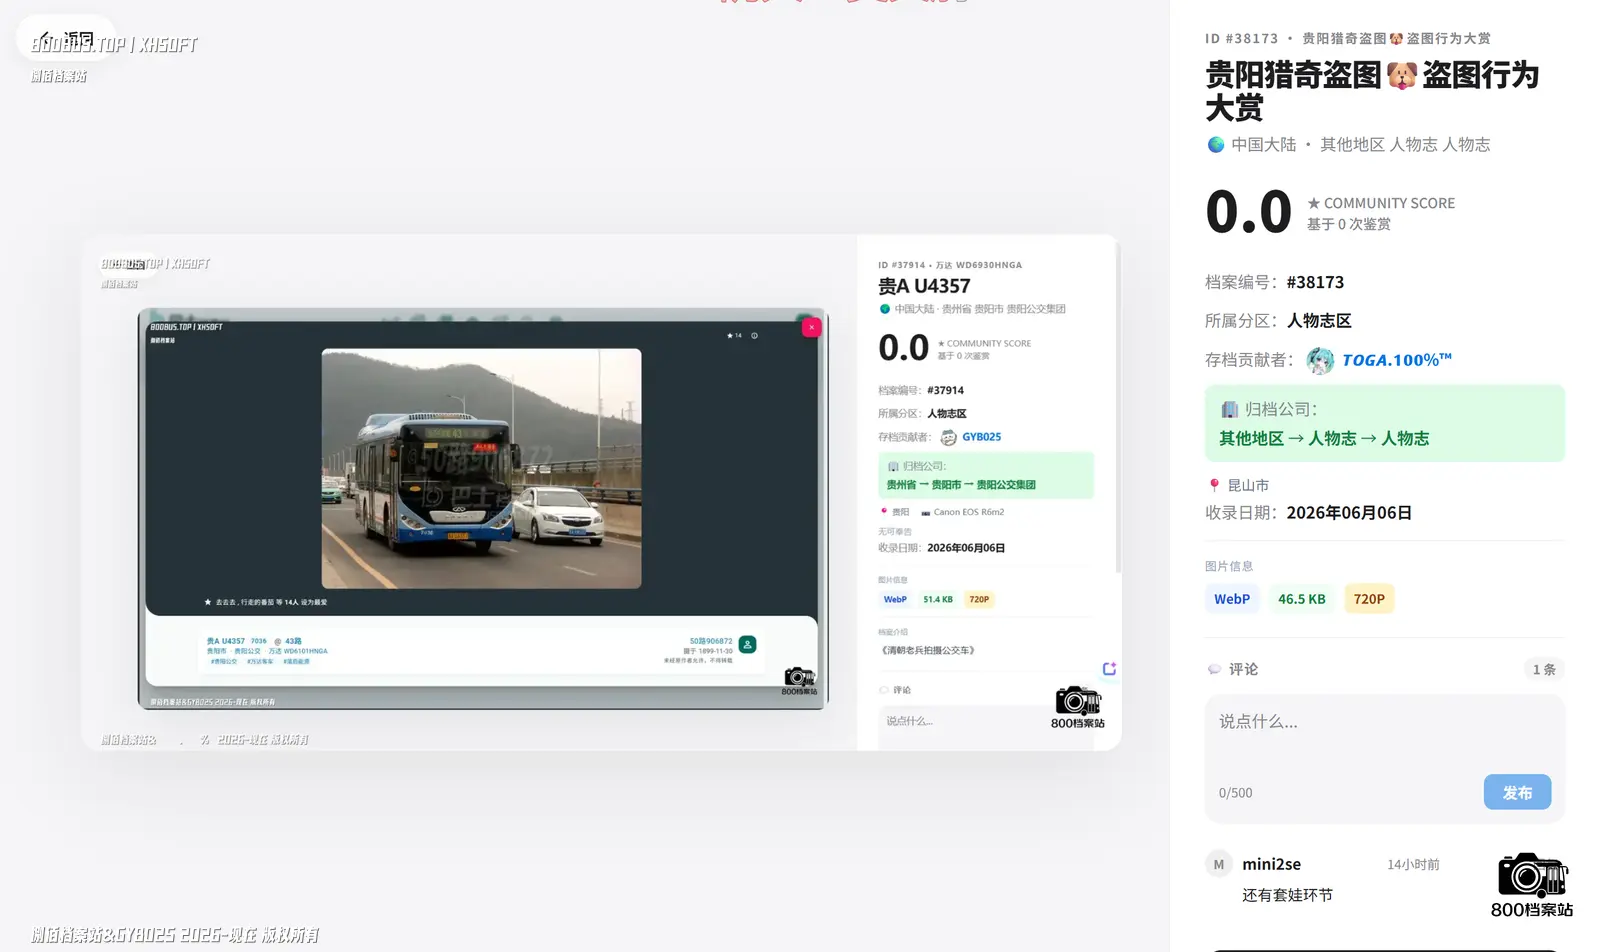Click the red location pin icon
The height and width of the screenshot is (952, 1600).
(1214, 485)
